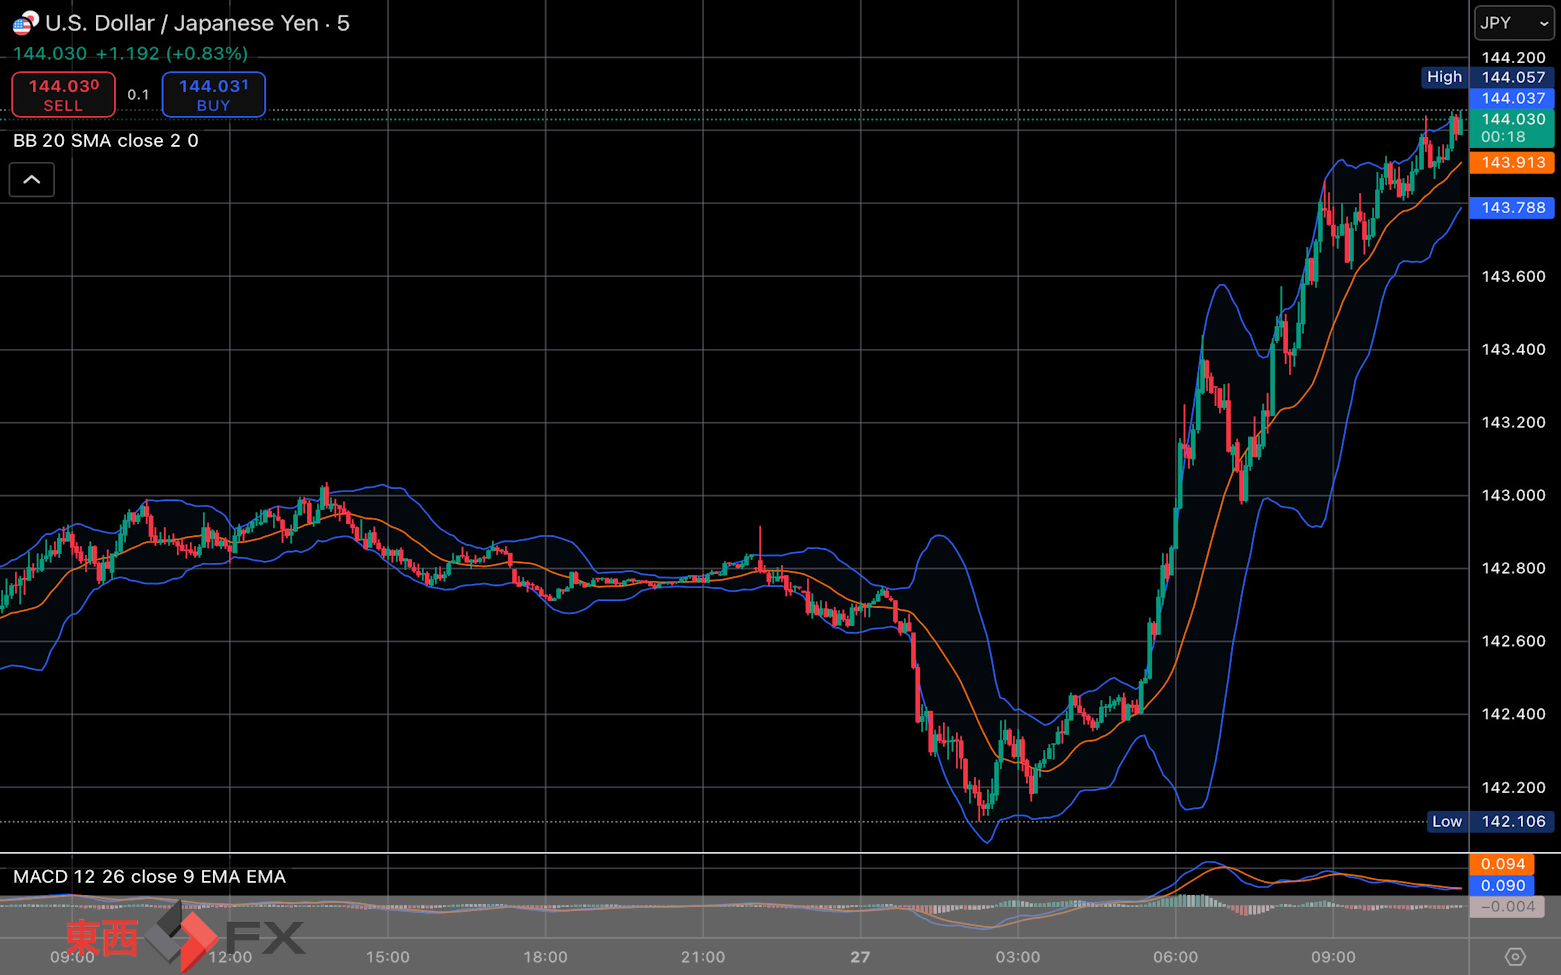Screen dimensions: 1561x975
Task: Click the 27 date marker on time axis
Action: coord(860,957)
